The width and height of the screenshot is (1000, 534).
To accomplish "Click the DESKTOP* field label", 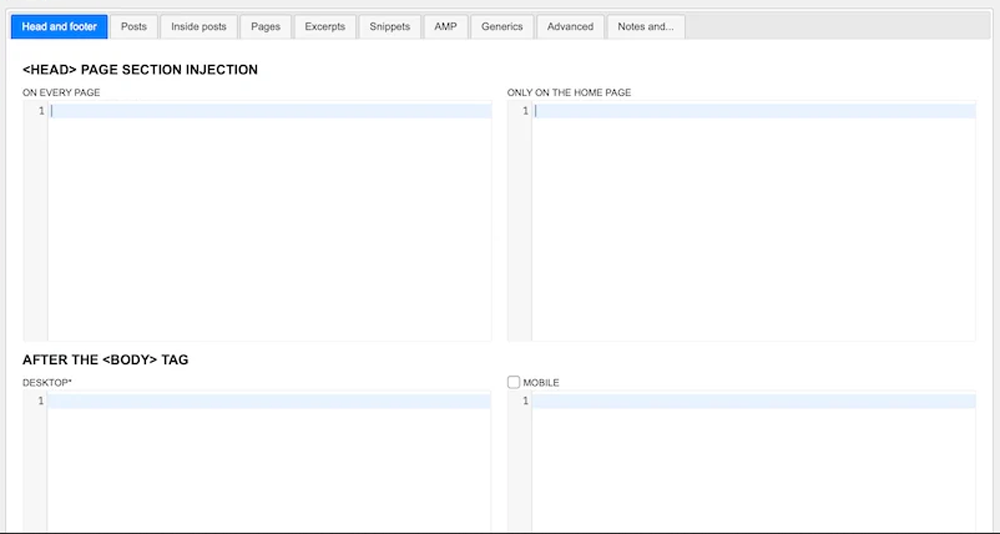I will click(x=47, y=383).
